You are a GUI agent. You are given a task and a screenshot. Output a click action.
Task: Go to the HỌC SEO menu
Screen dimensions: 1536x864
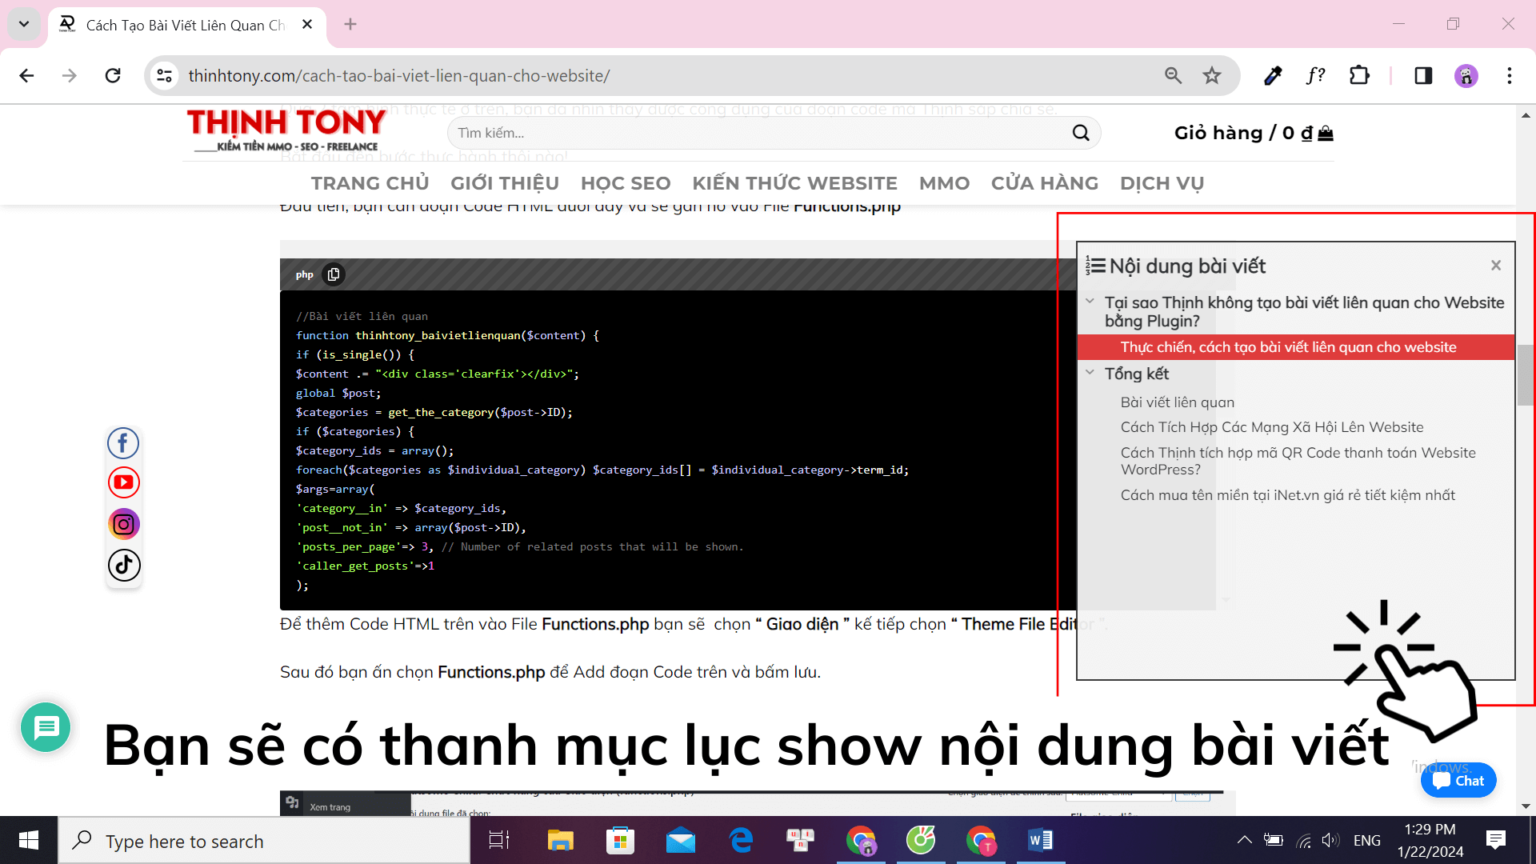point(625,183)
